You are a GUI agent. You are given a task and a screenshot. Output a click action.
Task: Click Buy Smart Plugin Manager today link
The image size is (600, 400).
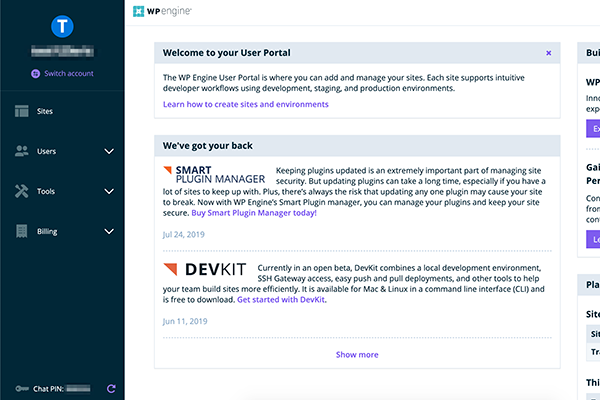tap(254, 213)
